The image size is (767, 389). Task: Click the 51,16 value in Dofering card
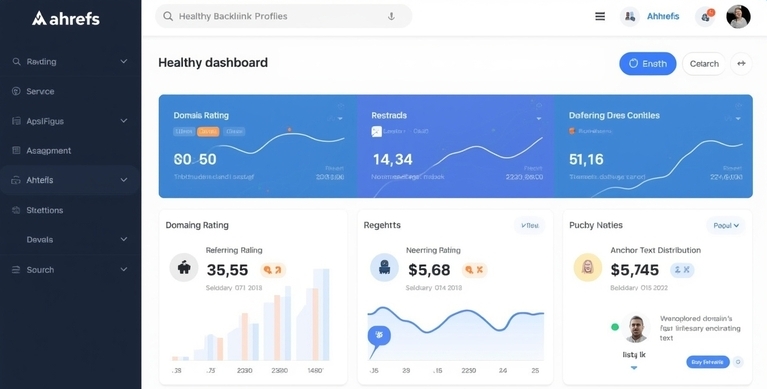586,160
